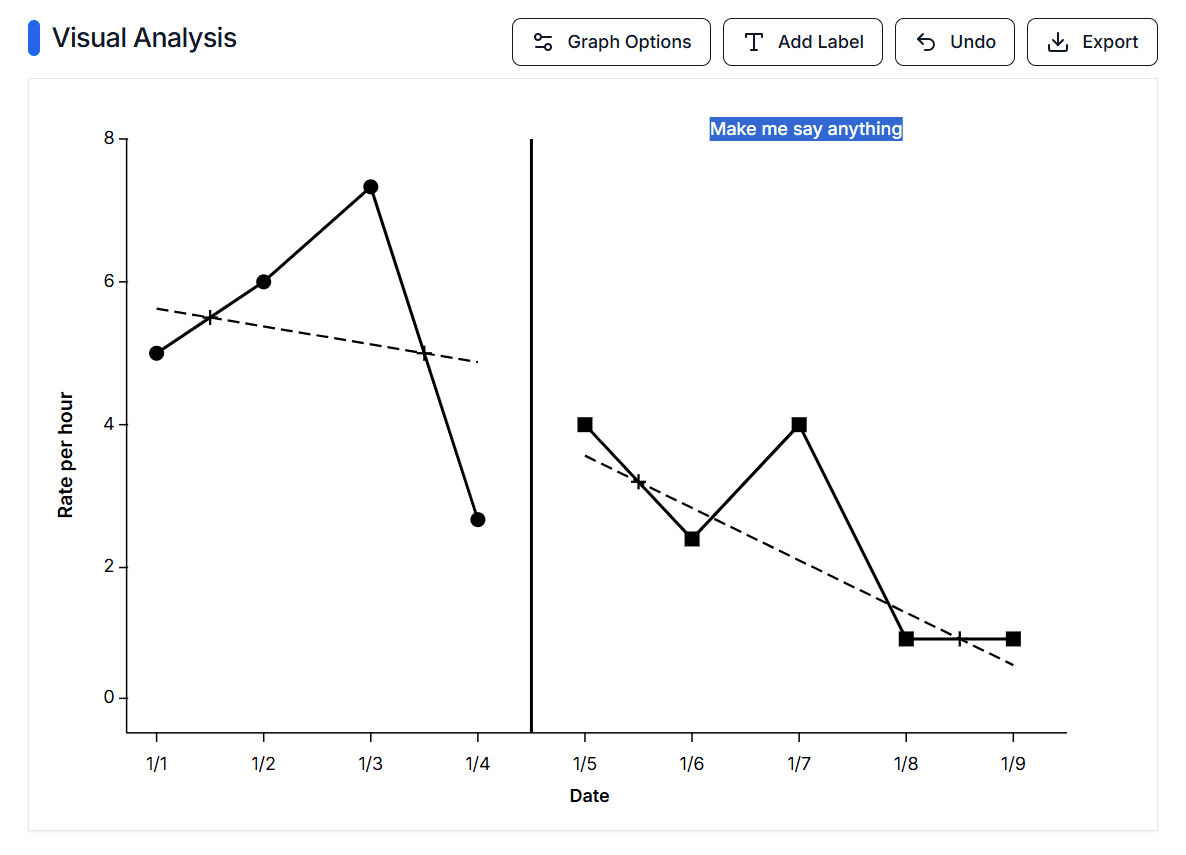Click the square data point on 1/5
The image size is (1186, 855).
(x=585, y=425)
